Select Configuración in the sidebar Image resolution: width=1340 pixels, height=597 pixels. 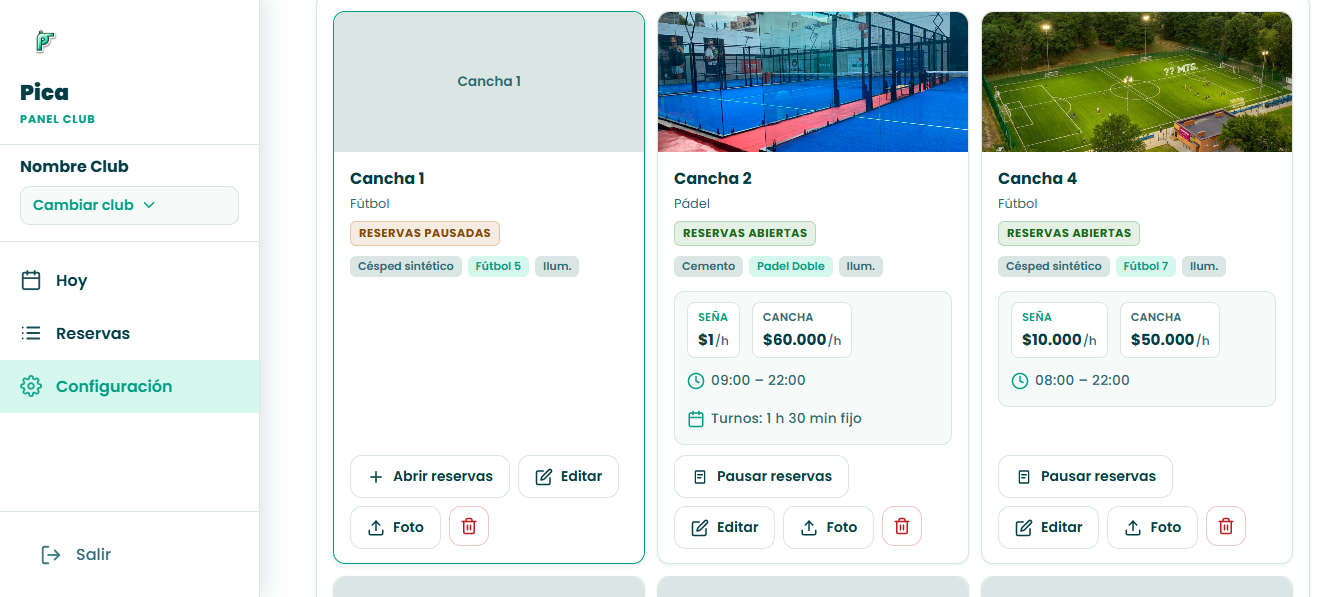point(129,386)
